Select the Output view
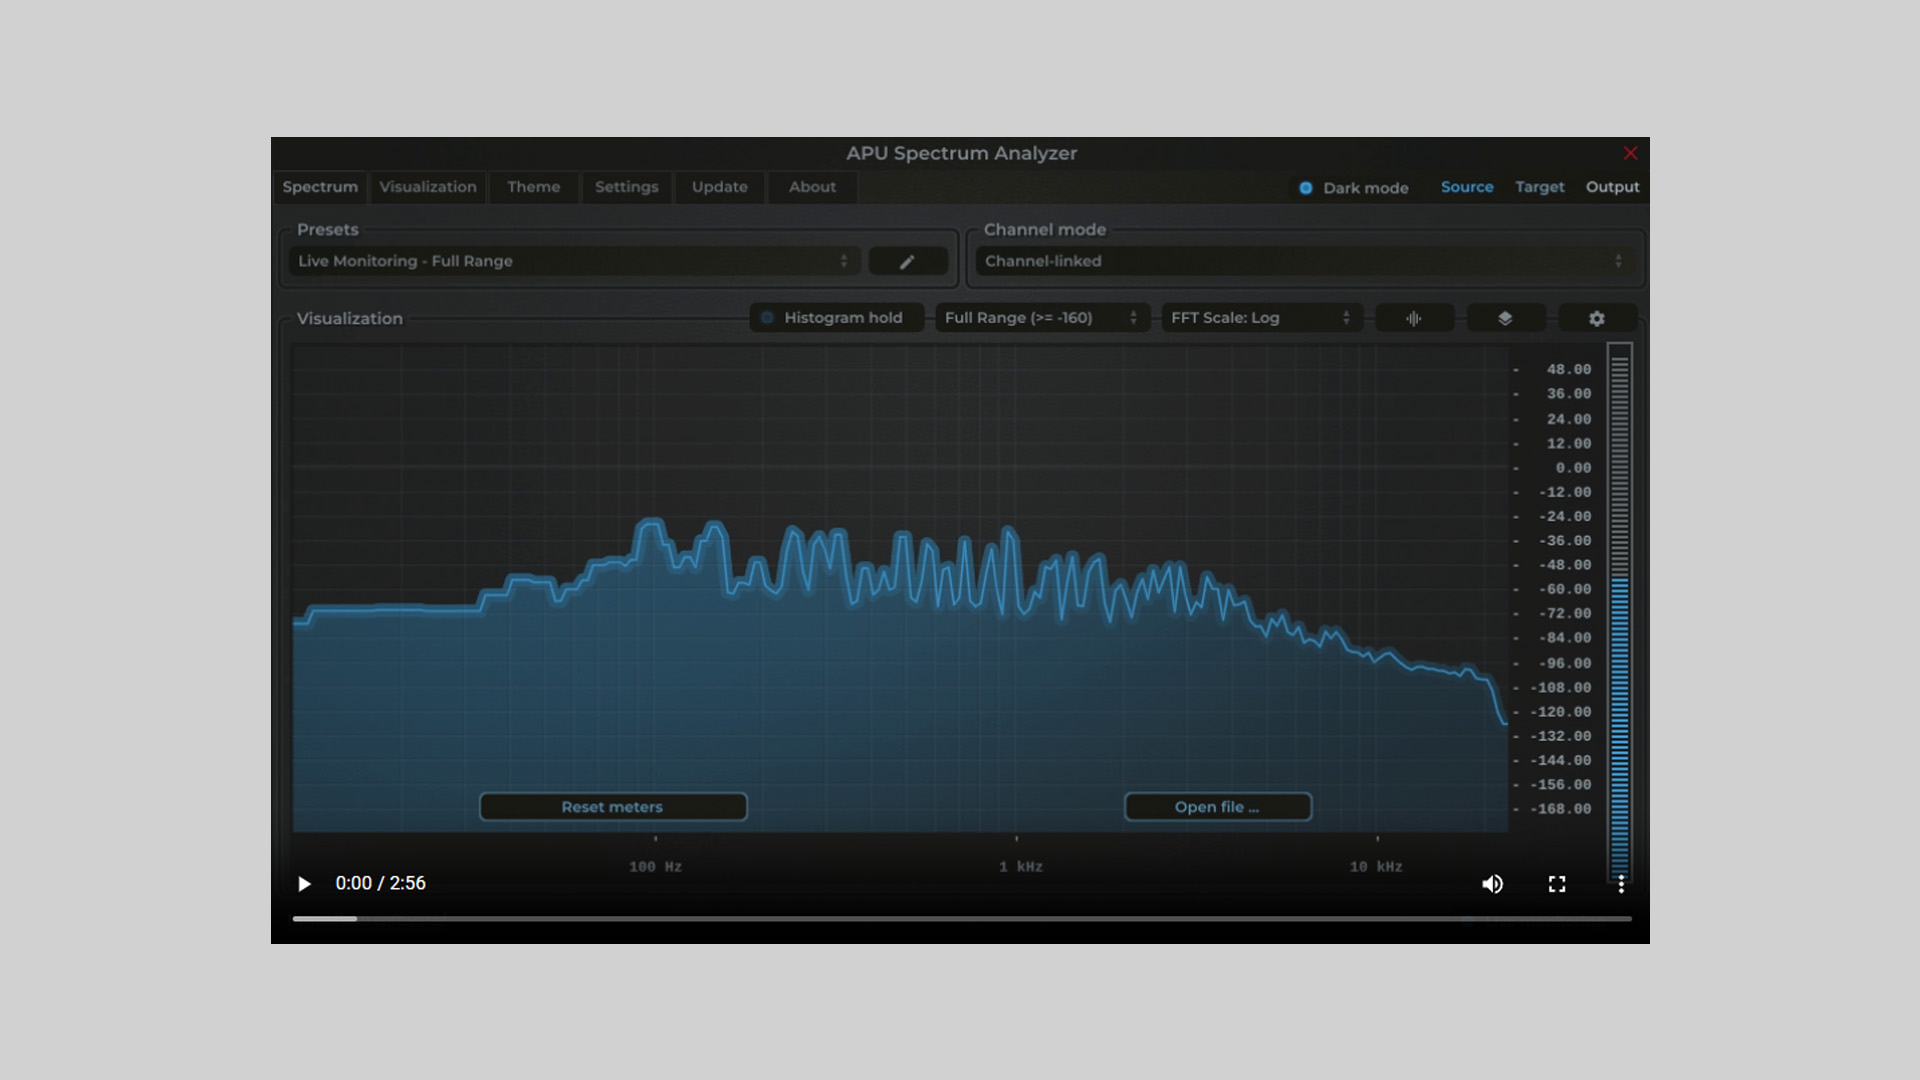 [1612, 187]
